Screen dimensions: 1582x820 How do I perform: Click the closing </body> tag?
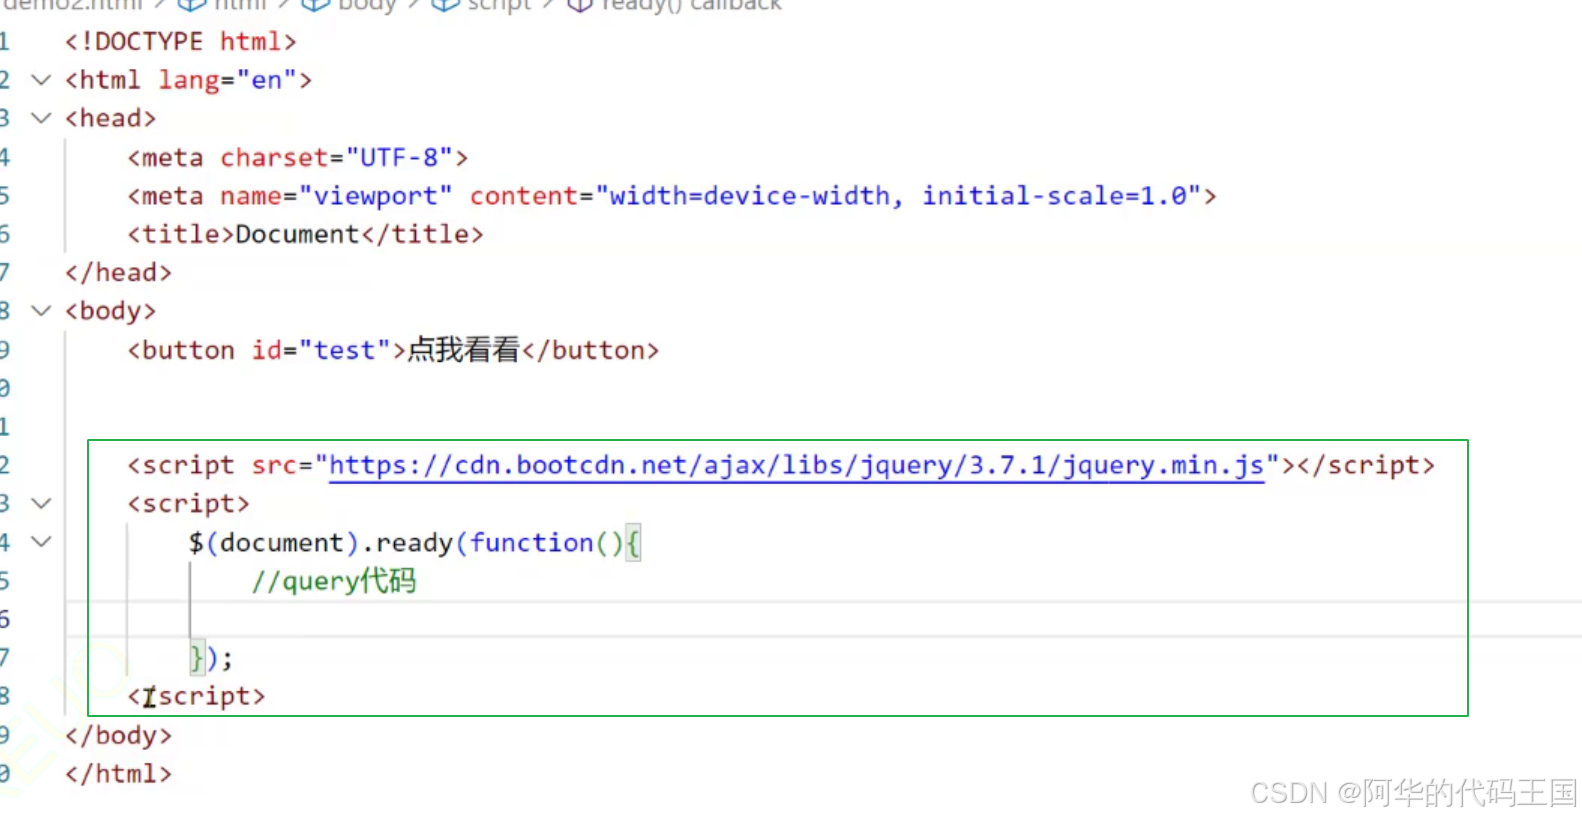[118, 736]
